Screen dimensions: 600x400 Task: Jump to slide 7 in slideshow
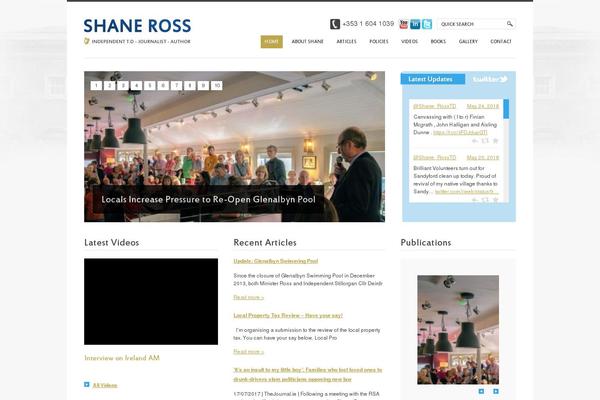176,86
